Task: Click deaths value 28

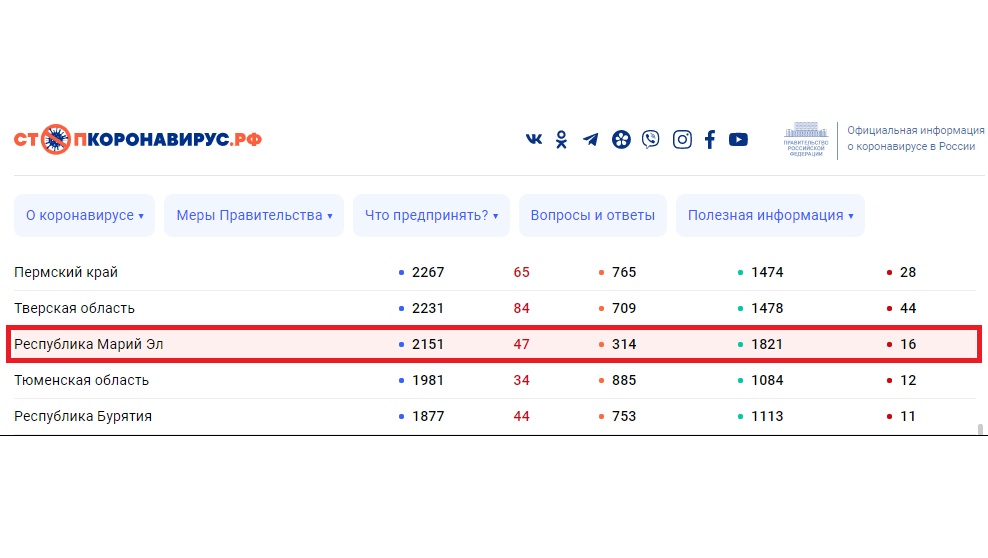Action: tap(908, 272)
